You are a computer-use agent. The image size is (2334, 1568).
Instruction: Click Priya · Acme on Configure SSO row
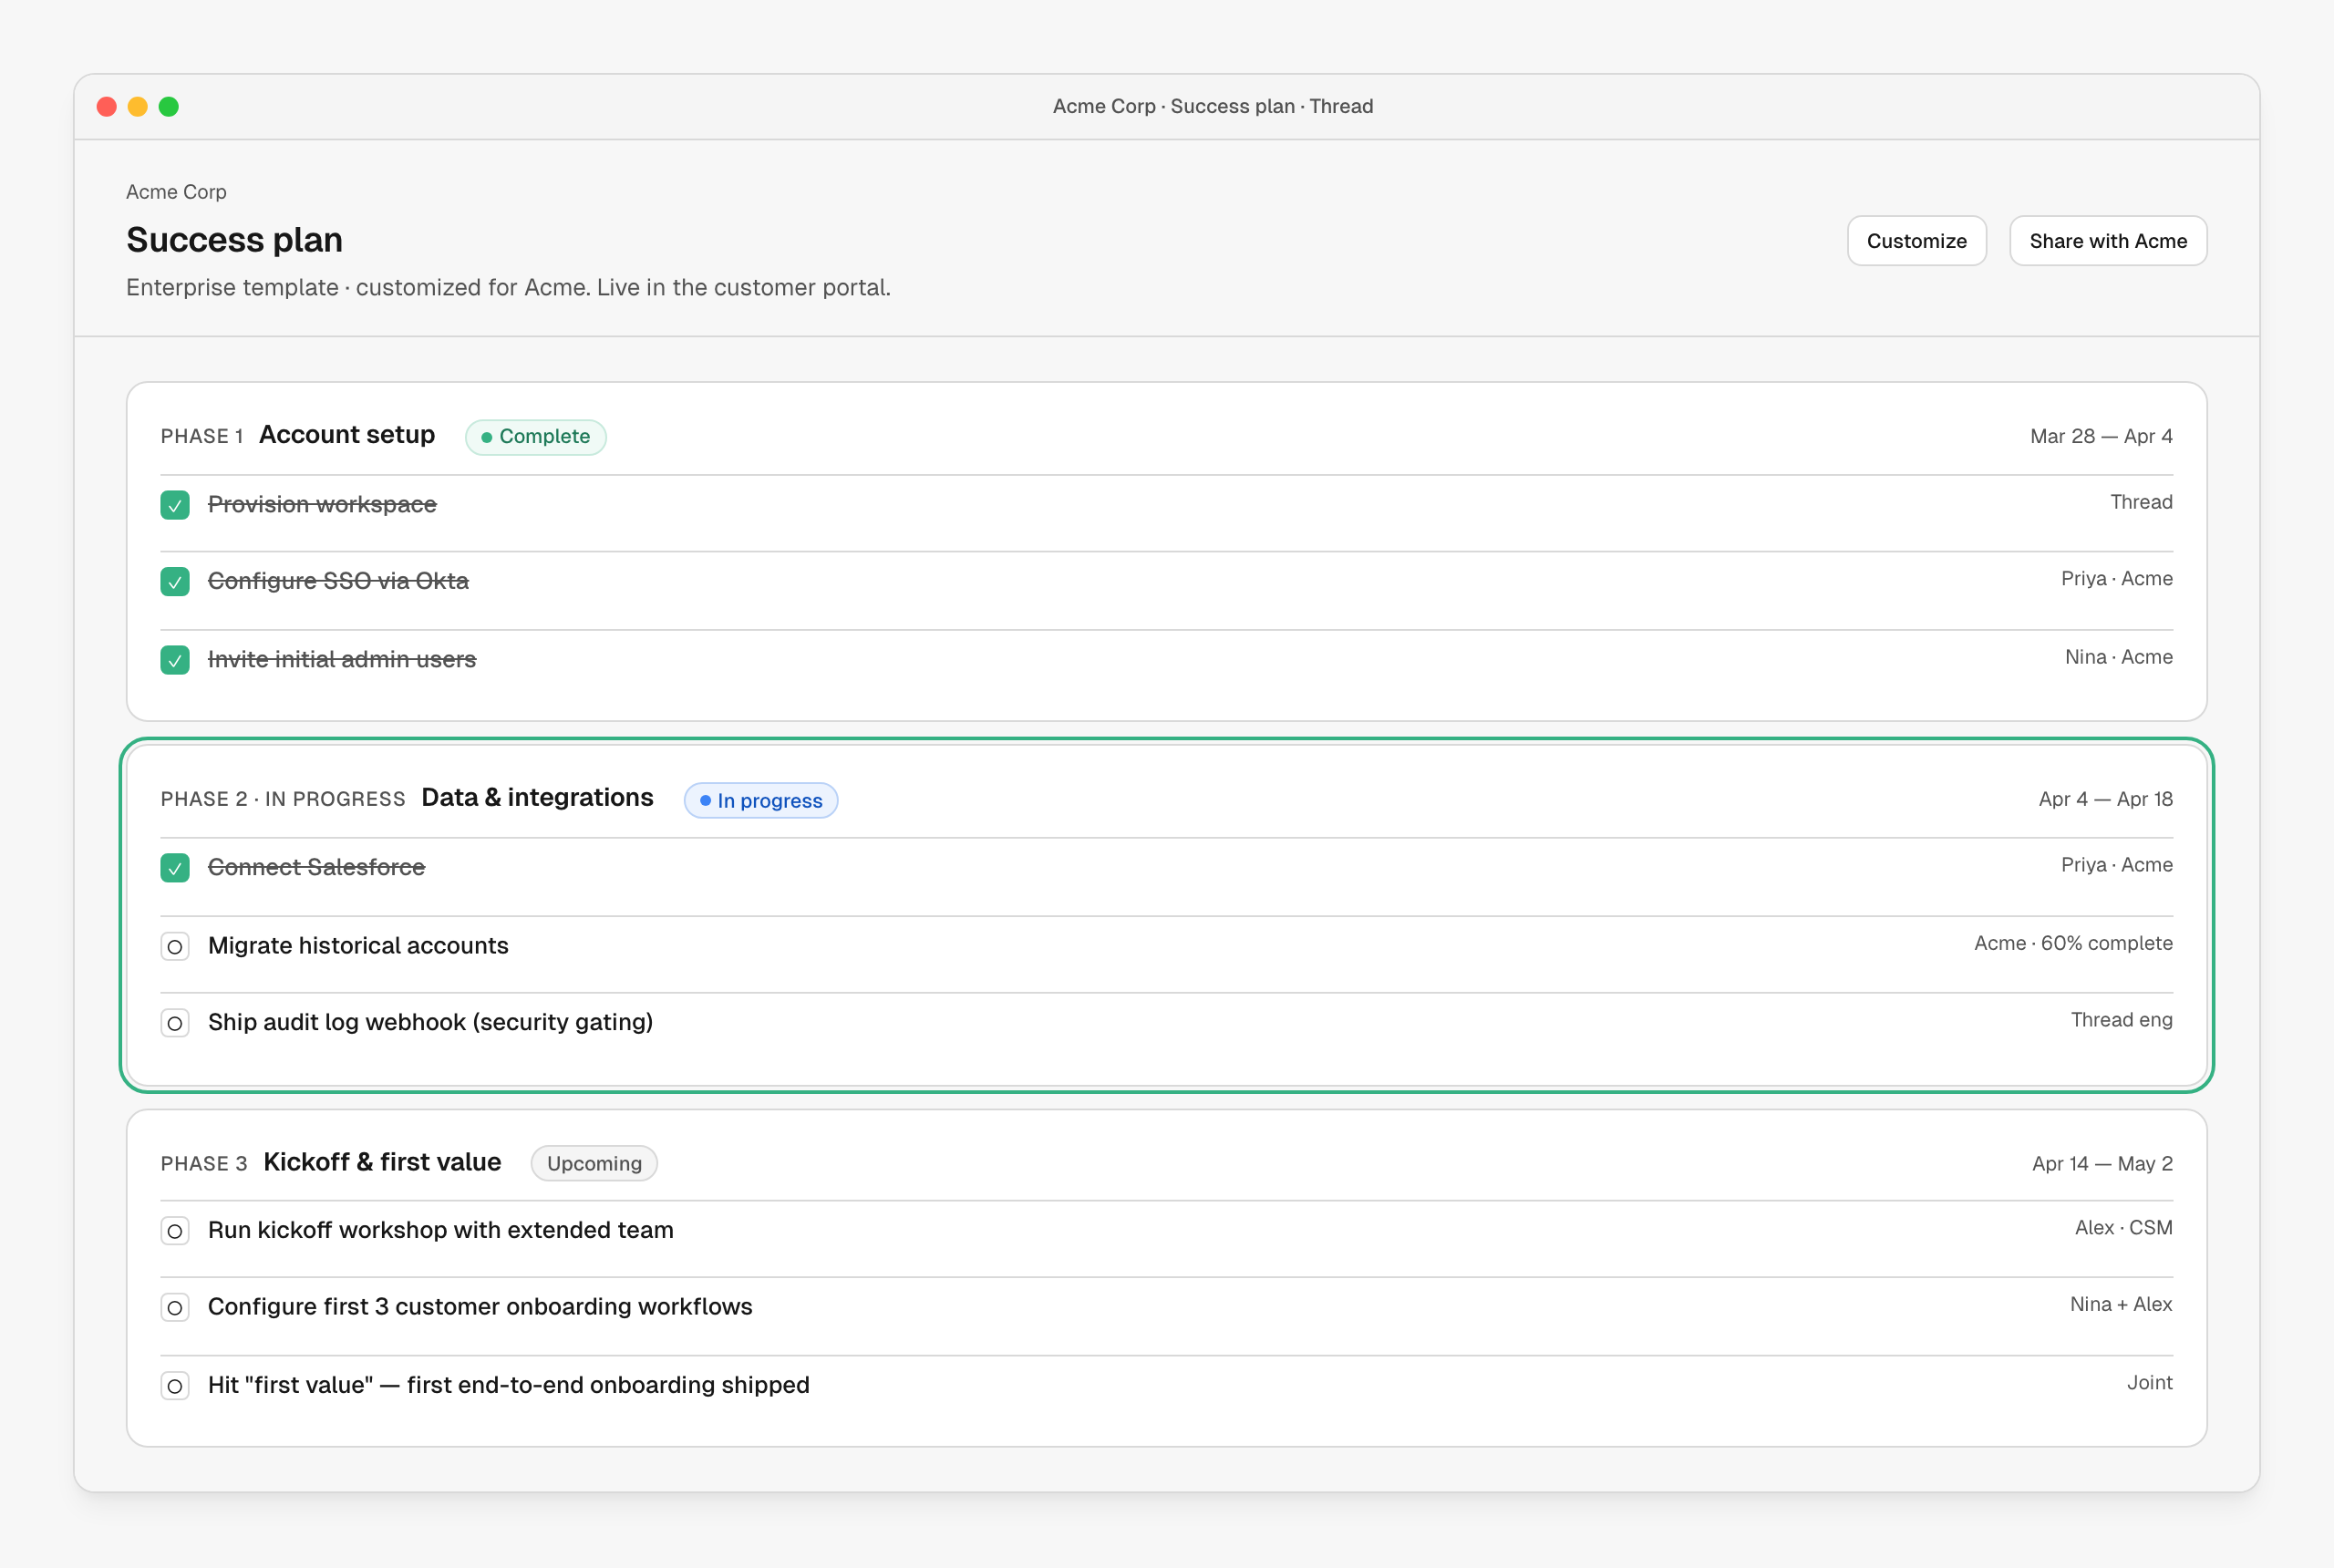[x=2116, y=579]
